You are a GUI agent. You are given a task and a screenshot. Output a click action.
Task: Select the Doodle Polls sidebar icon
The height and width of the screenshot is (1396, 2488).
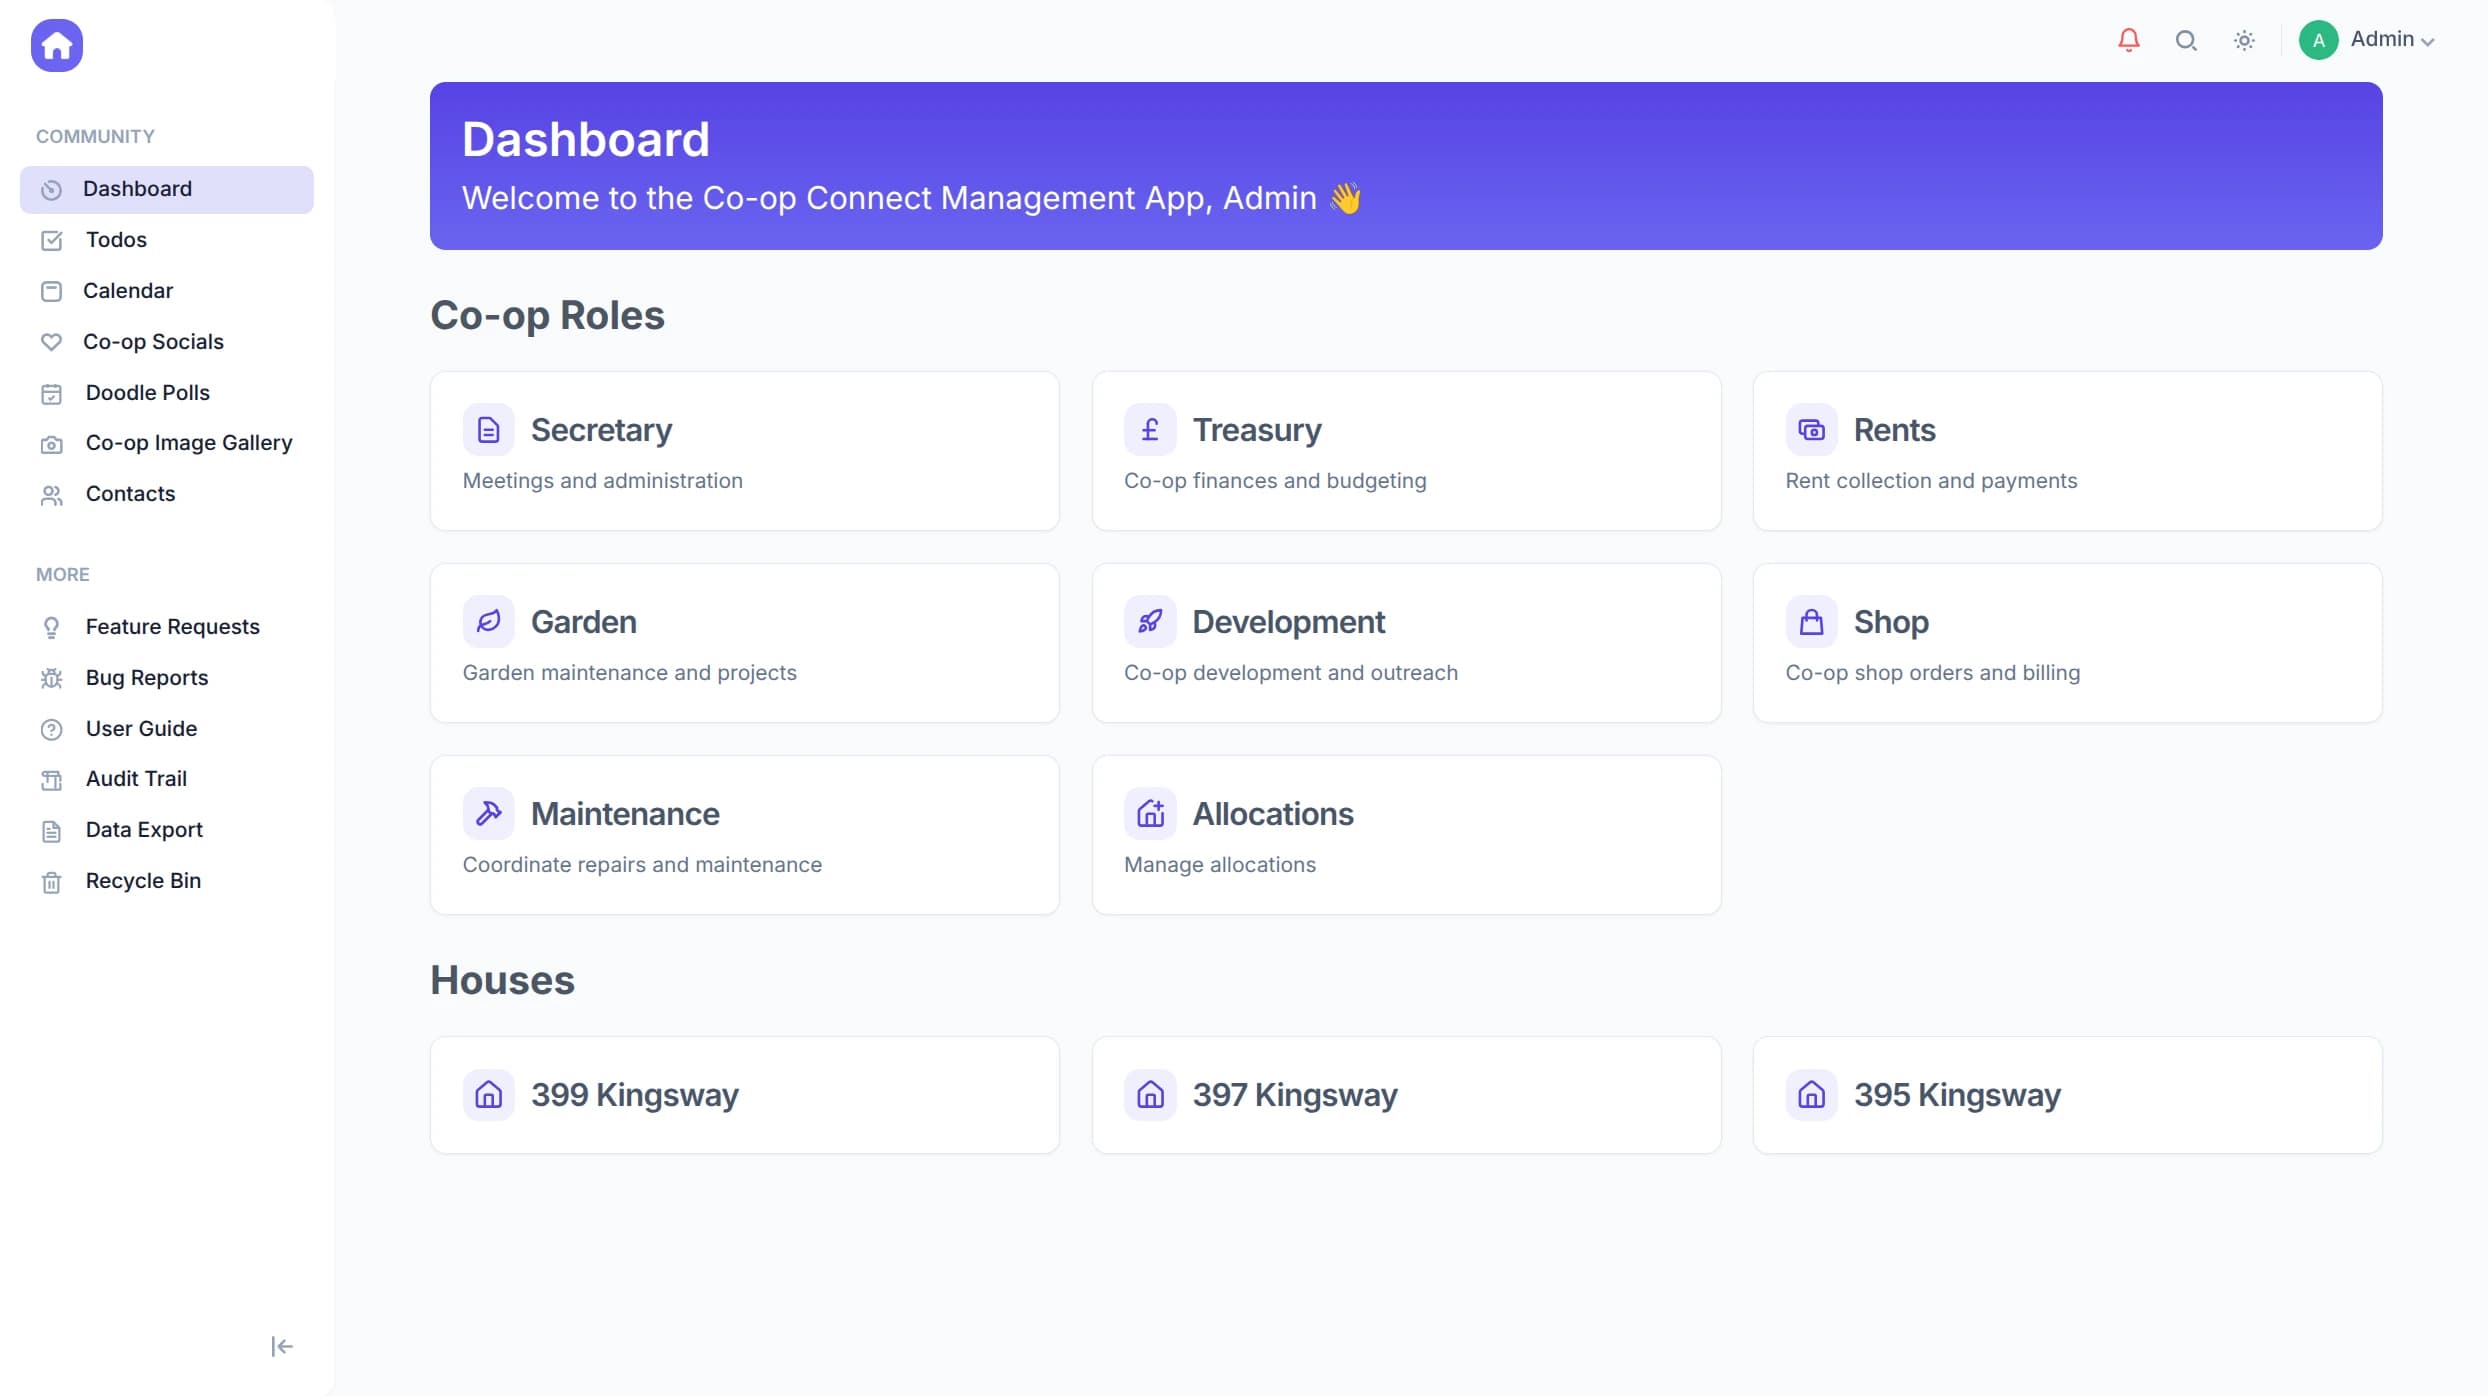coord(51,392)
